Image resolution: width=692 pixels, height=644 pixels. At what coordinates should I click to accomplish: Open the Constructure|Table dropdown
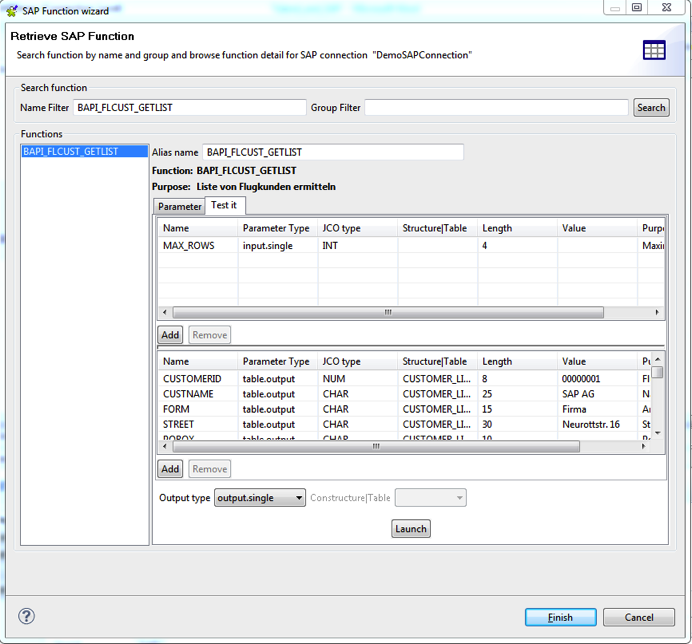pyautogui.click(x=430, y=498)
